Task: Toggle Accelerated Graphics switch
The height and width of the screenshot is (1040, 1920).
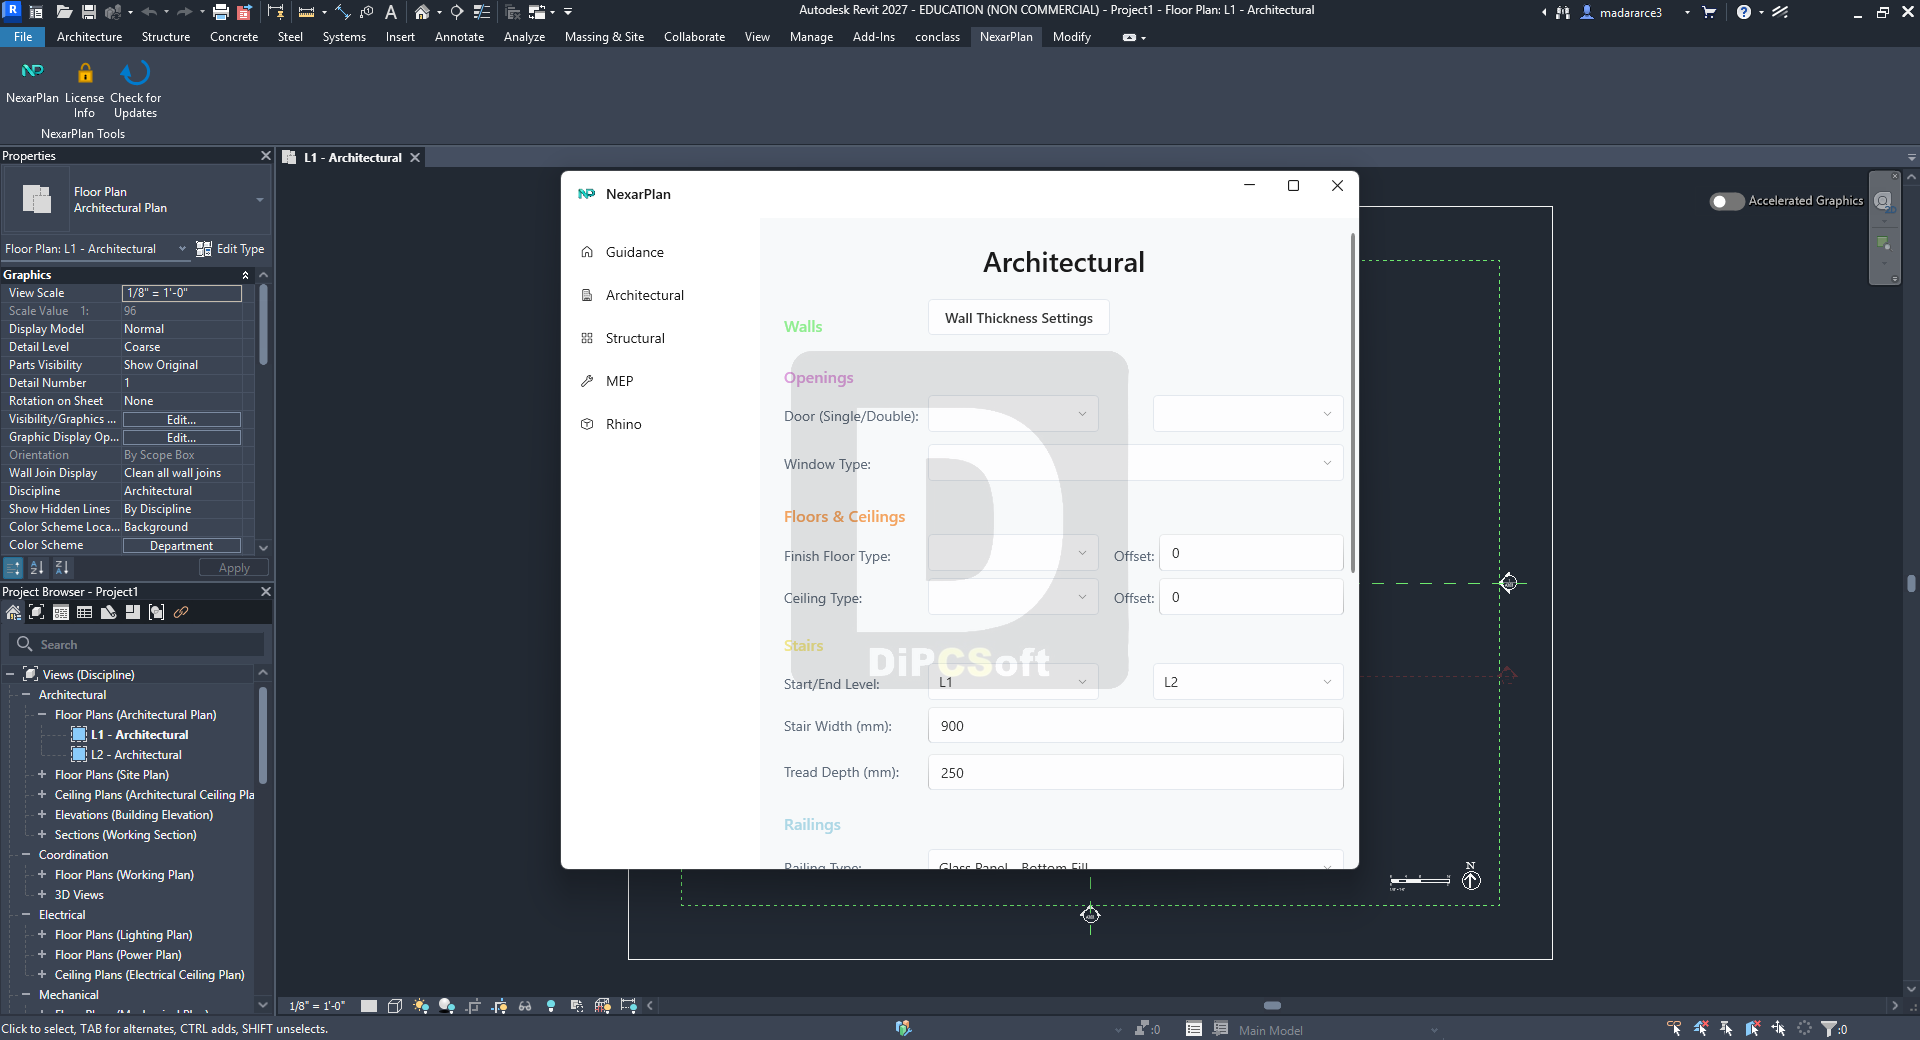Action: point(1727,201)
